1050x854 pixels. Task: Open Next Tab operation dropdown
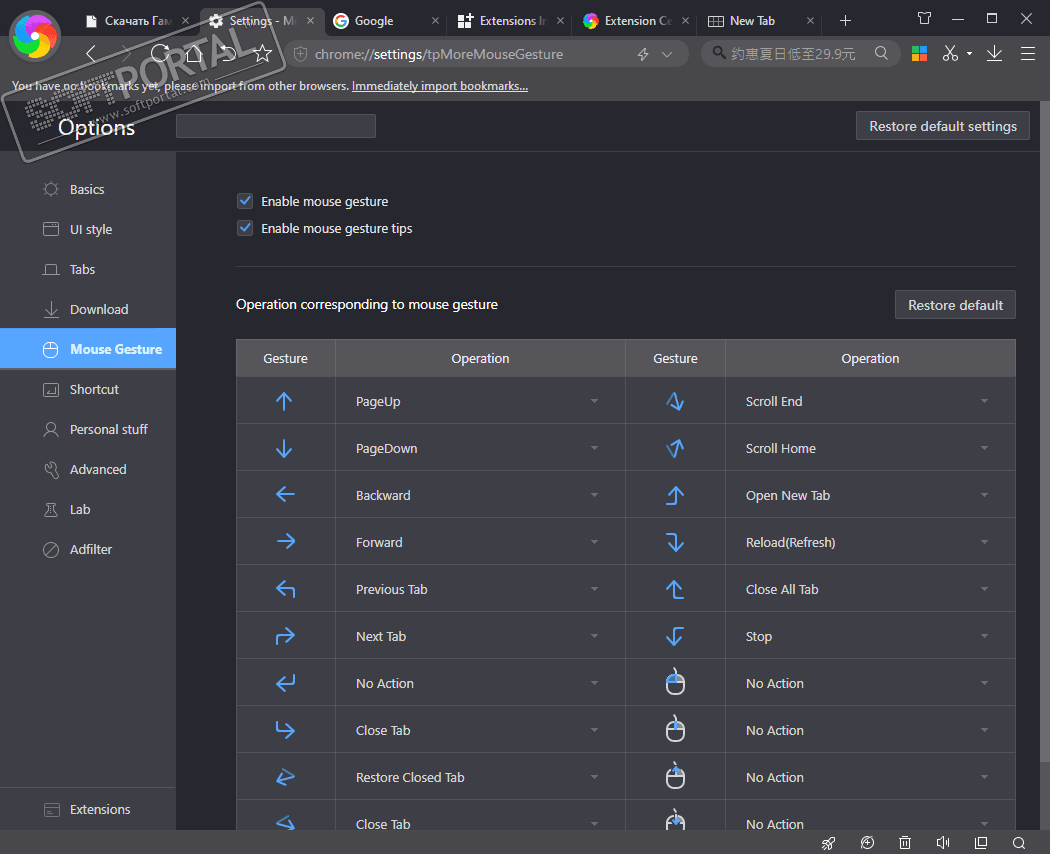[480, 636]
